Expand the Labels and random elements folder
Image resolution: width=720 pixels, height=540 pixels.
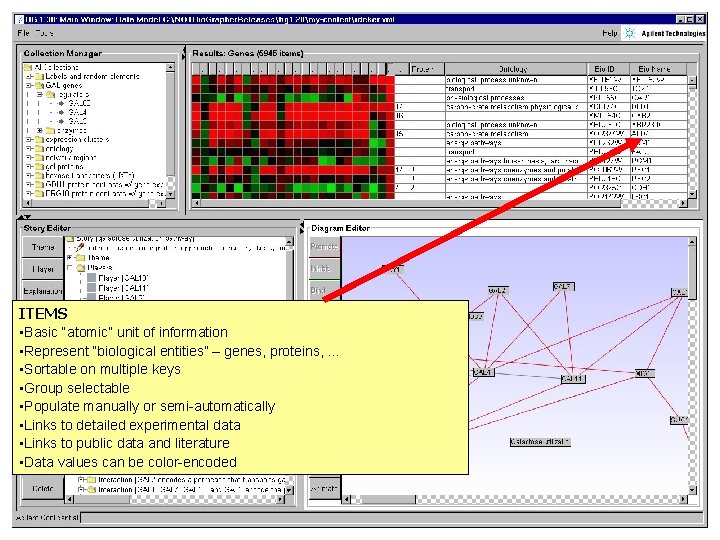[29, 76]
